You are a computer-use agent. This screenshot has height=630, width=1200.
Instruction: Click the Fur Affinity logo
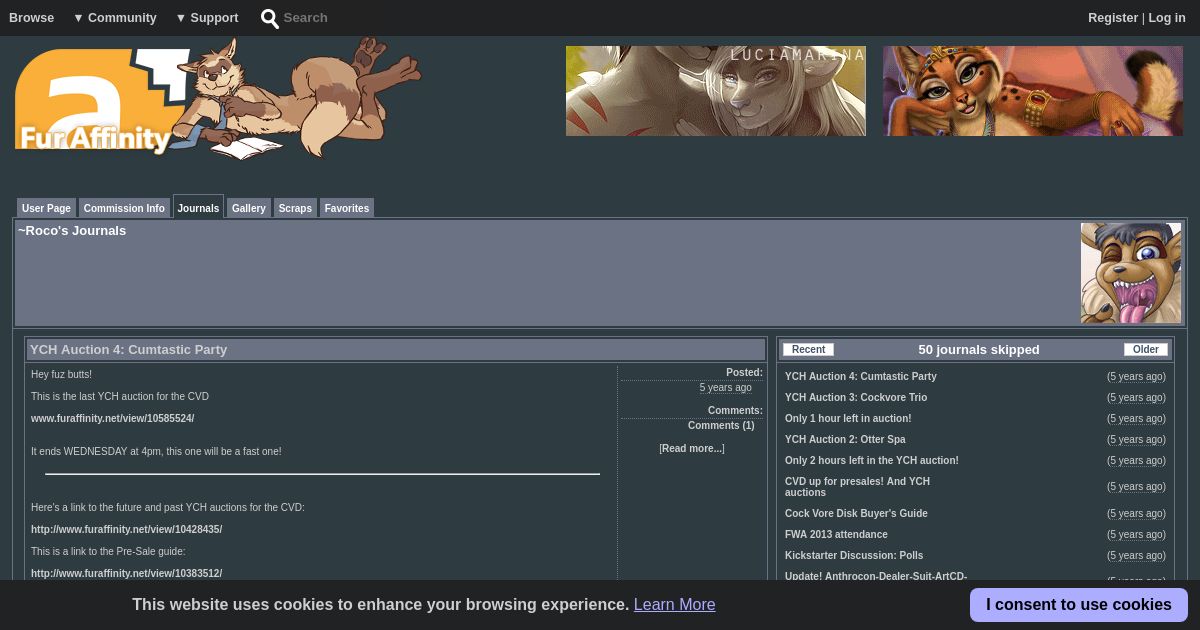point(217,98)
